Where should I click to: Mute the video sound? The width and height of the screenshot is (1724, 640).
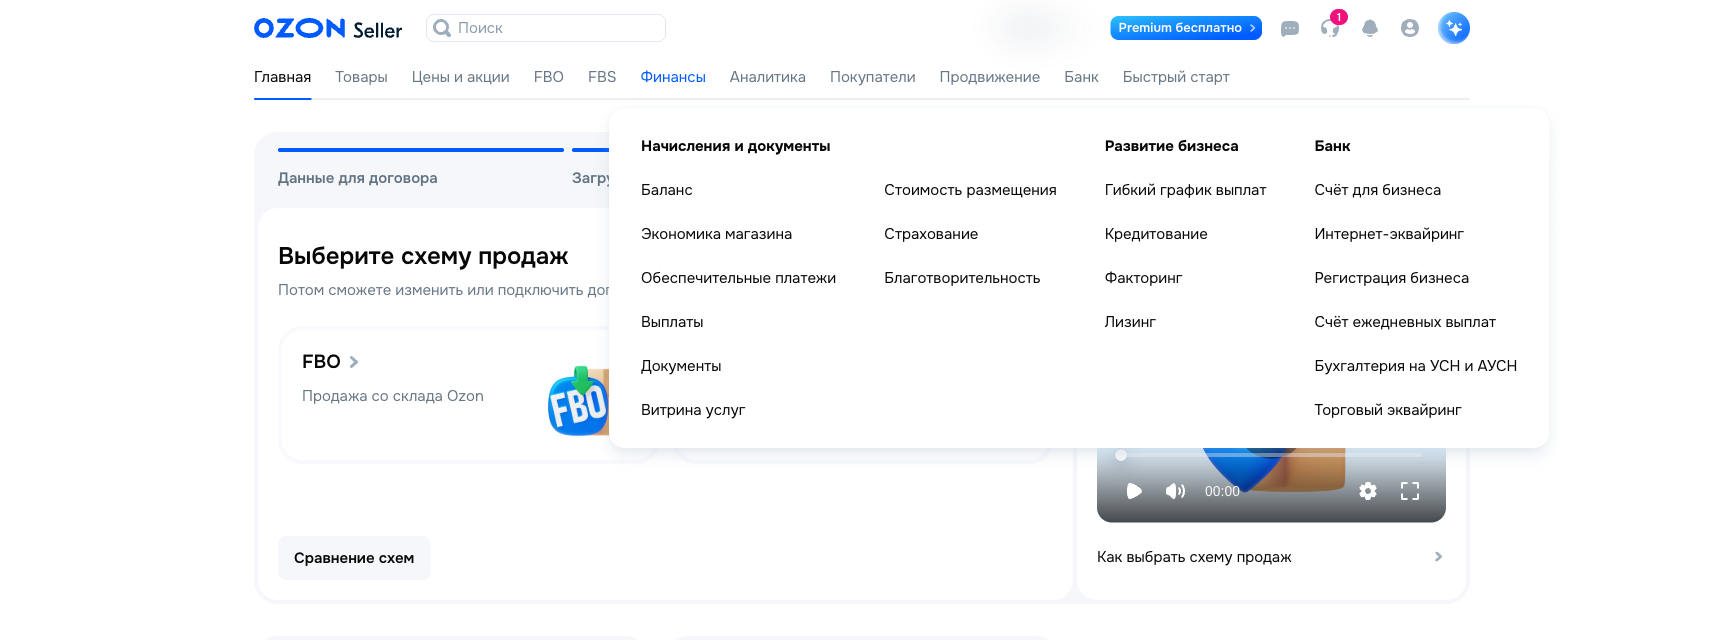point(1175,491)
